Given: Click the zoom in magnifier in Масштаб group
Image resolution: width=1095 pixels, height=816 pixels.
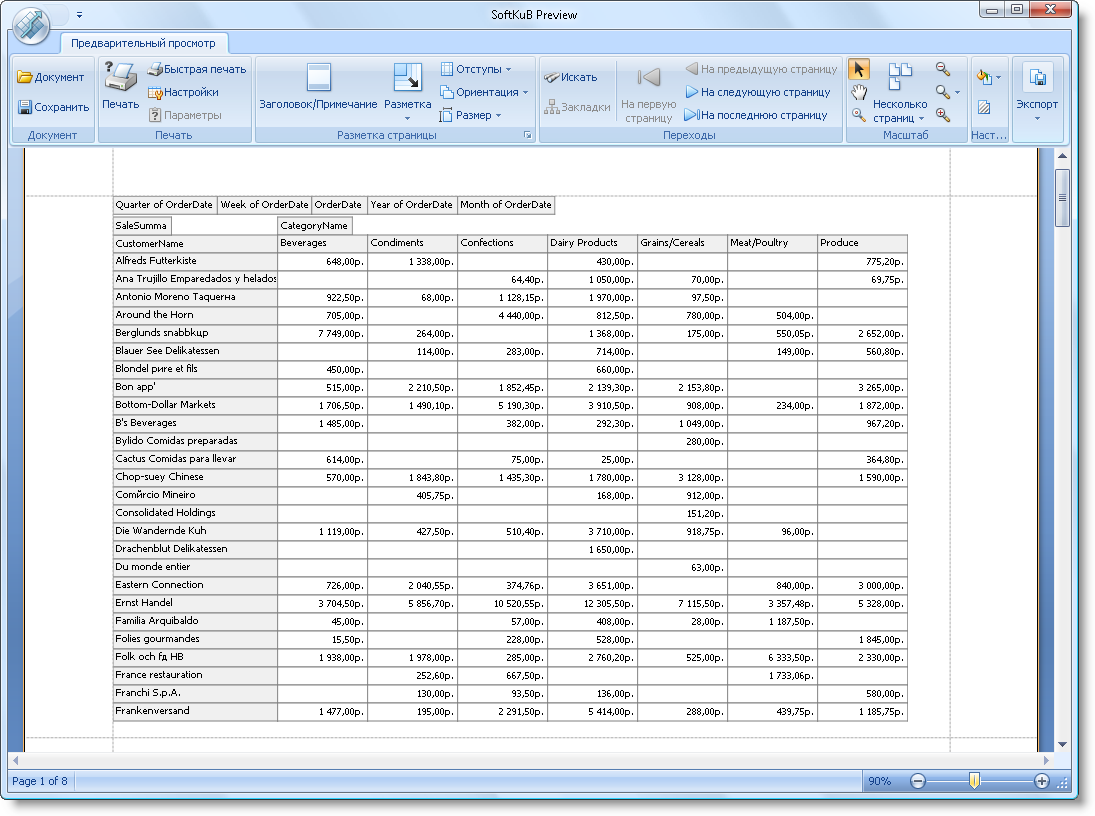Looking at the screenshot, I should click(x=942, y=115).
